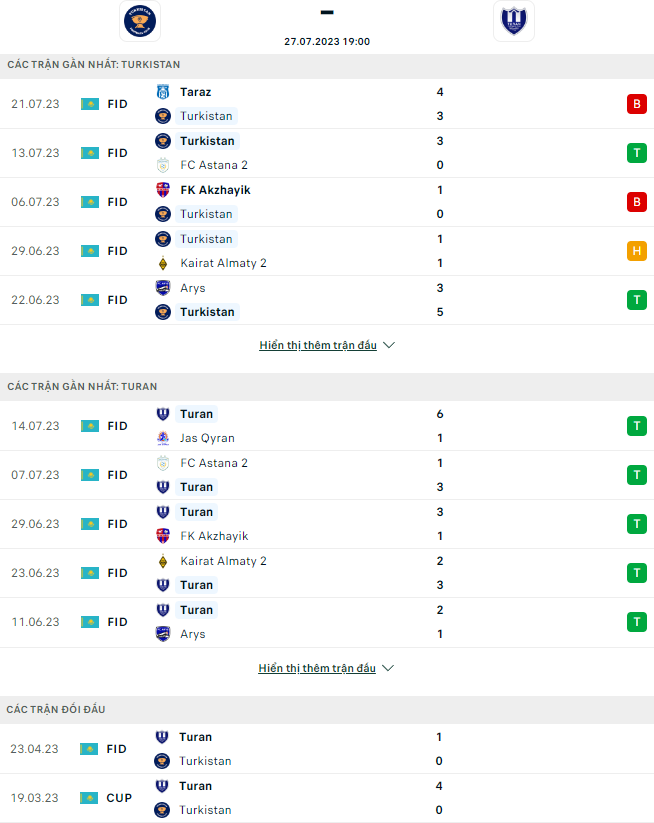Open the Turan vs Turkistan 23.04.23 head-to-head match

pos(327,749)
